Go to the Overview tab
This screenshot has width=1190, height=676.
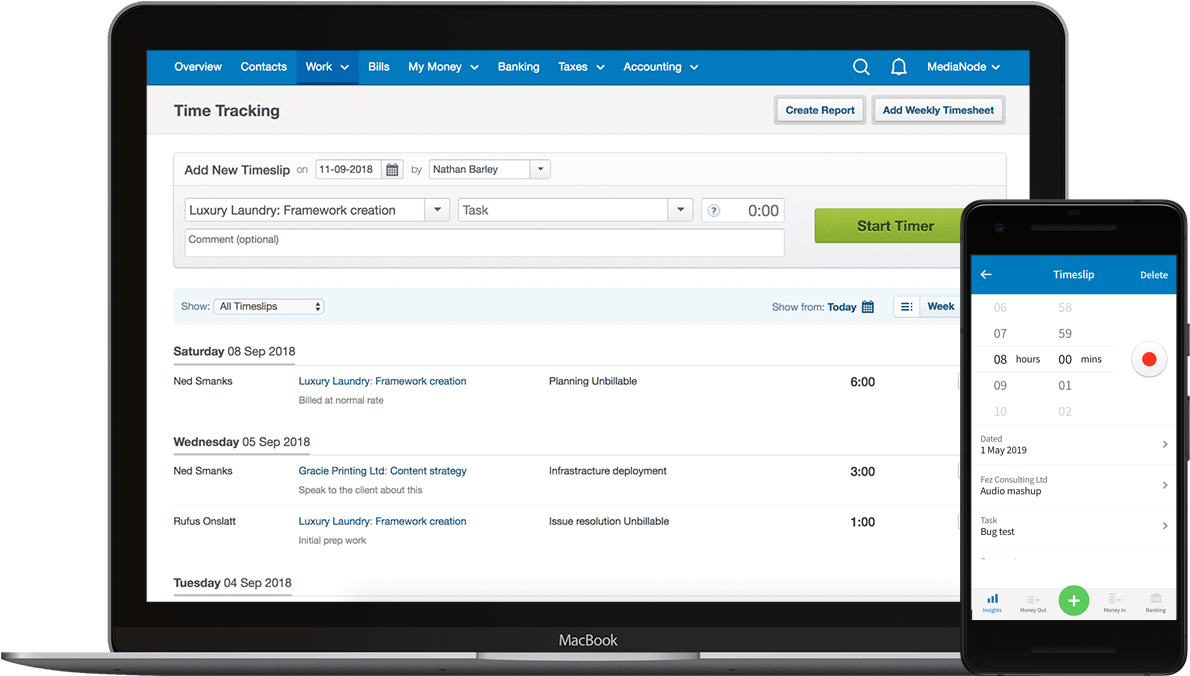[x=198, y=67]
